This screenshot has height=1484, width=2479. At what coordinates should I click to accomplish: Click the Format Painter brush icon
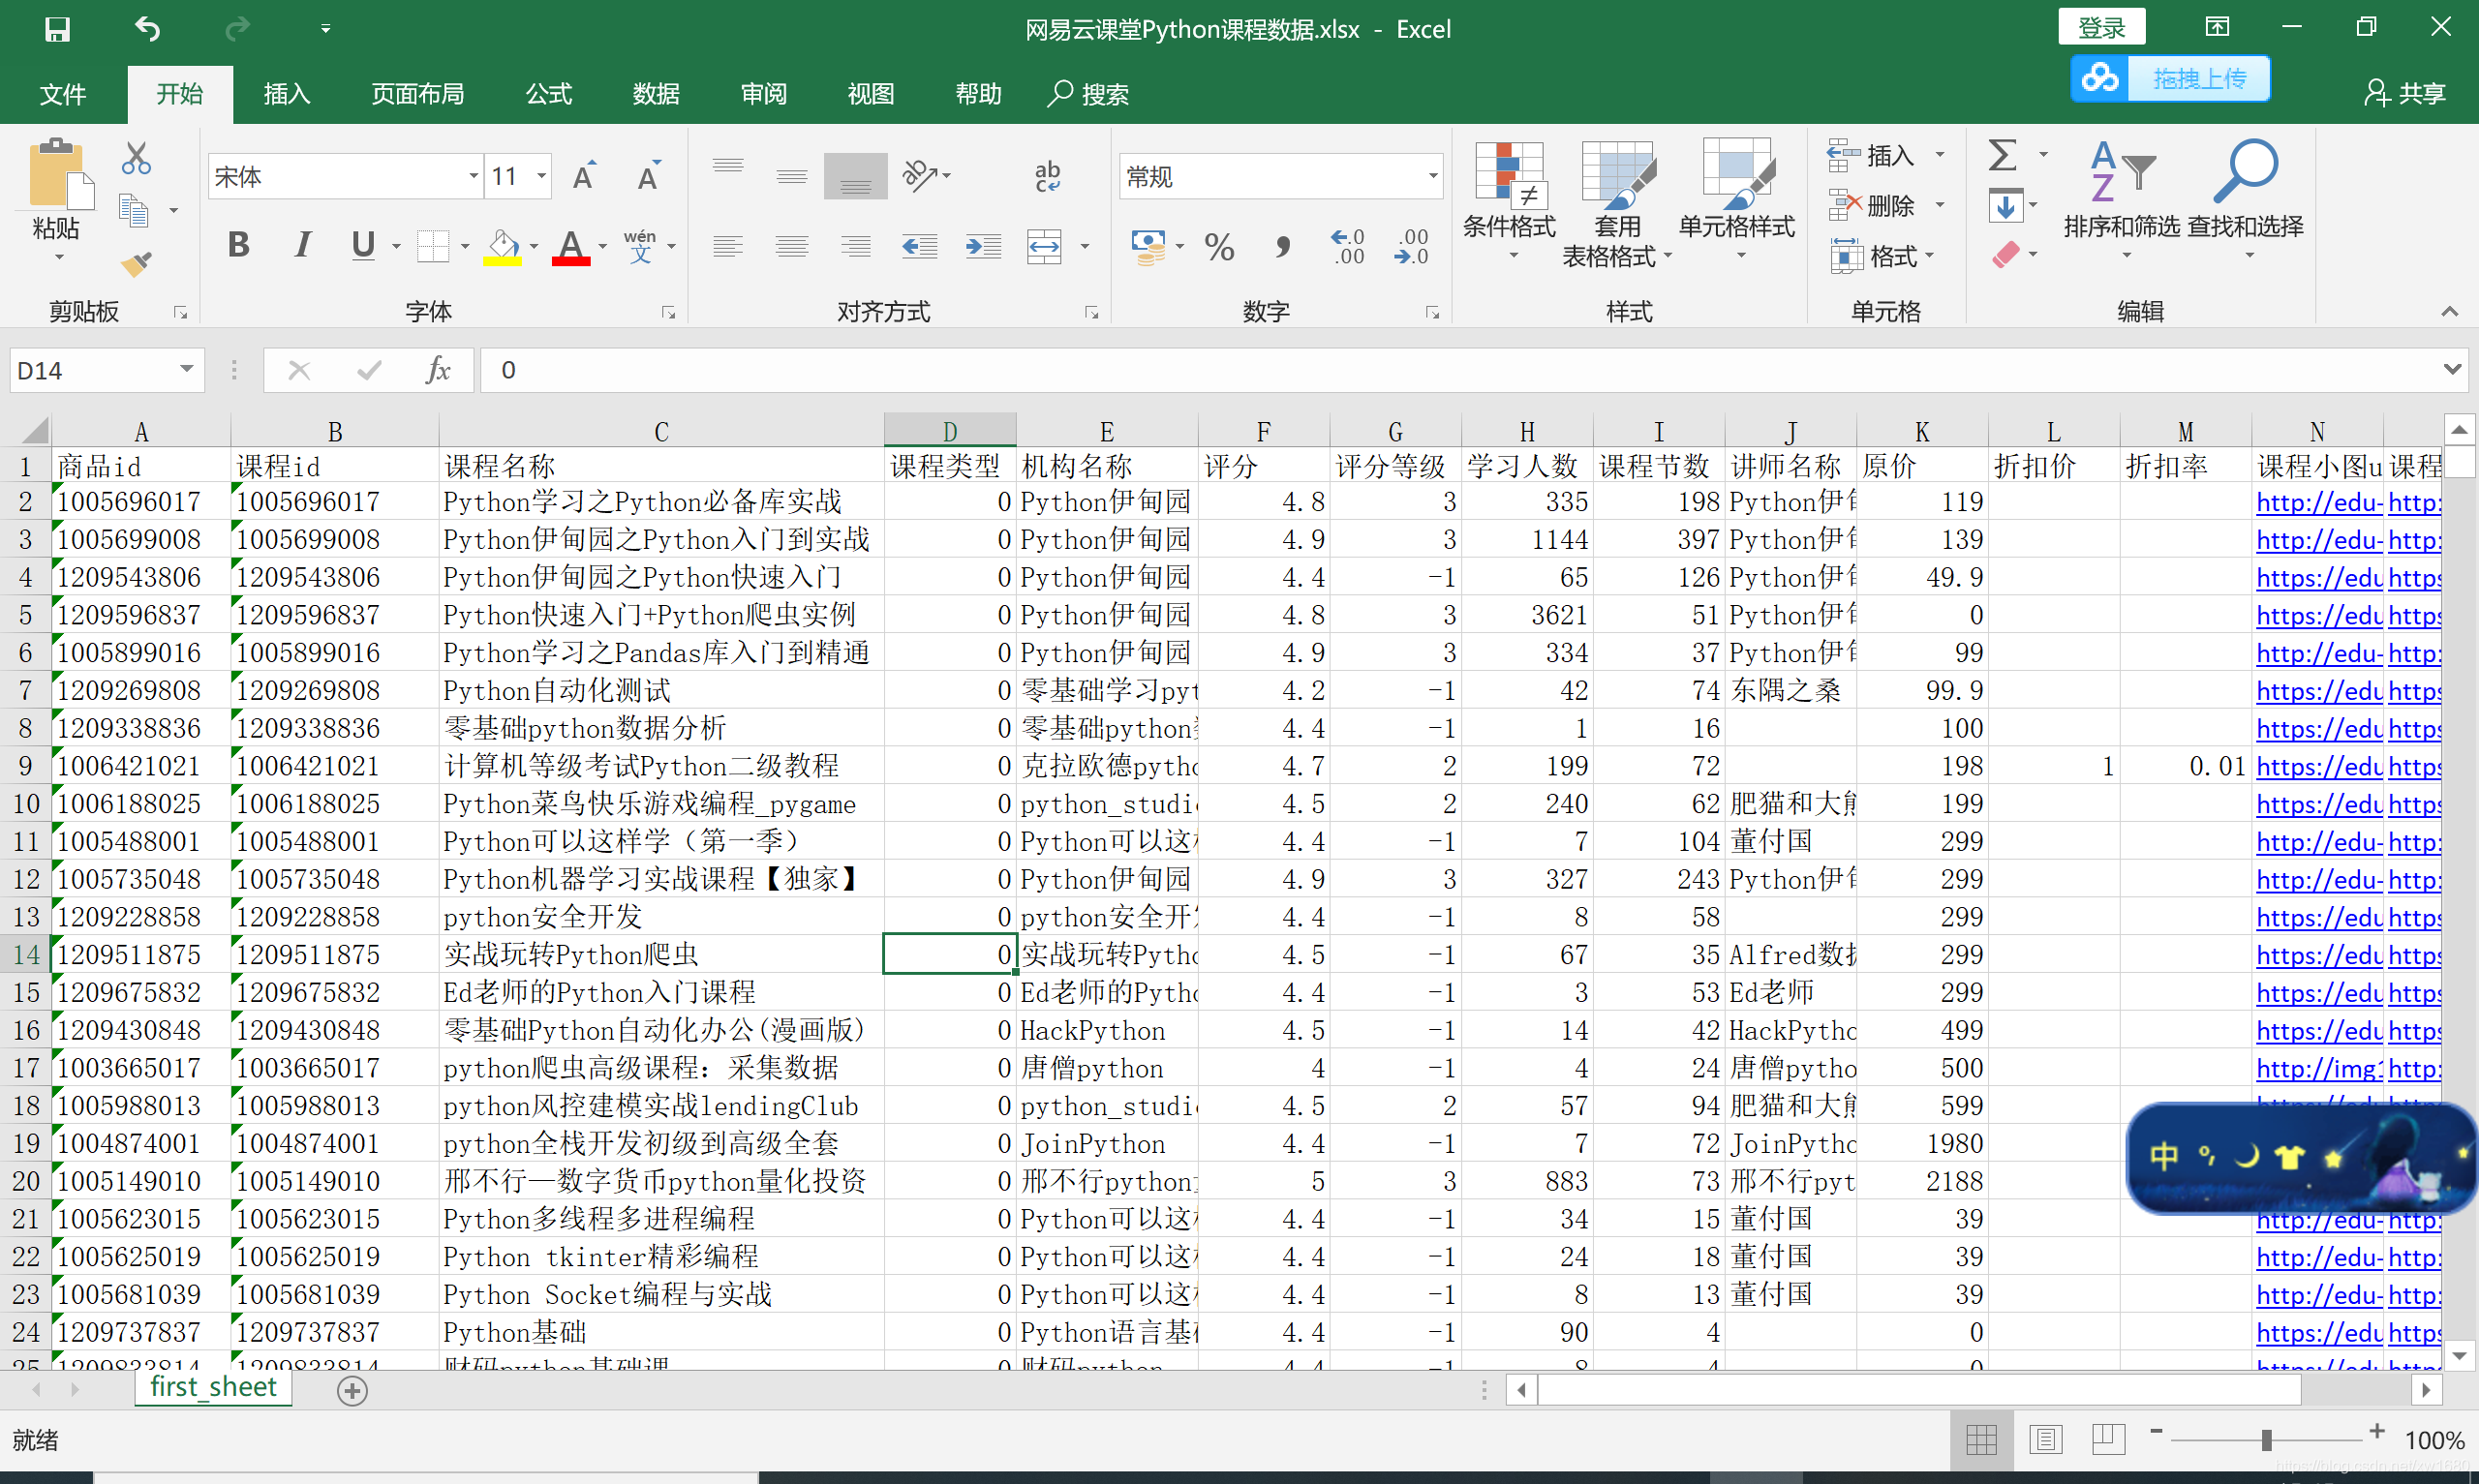pyautogui.click(x=136, y=263)
